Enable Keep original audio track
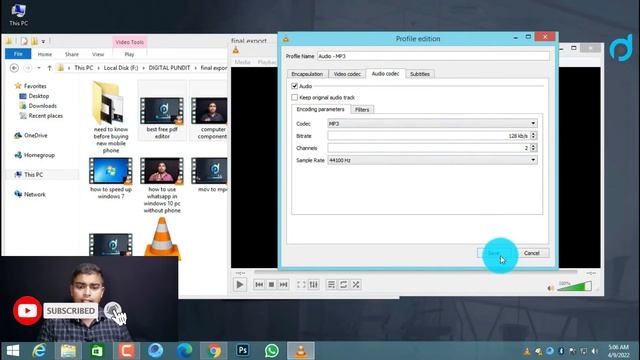Viewport: 640px width, 360px height. tap(294, 98)
